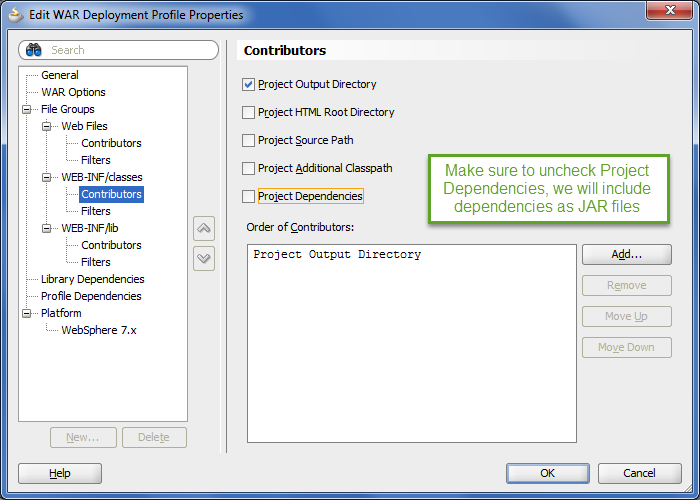The height and width of the screenshot is (500, 700).
Task: Uncheck Project Output Directory checkbox
Action: tap(248, 84)
